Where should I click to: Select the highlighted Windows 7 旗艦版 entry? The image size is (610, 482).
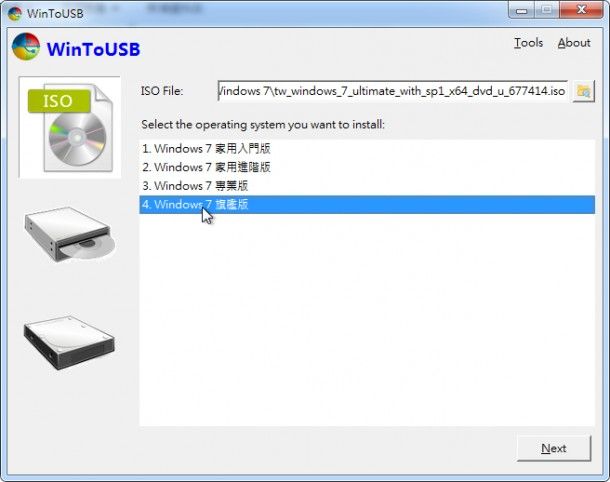[x=367, y=205]
